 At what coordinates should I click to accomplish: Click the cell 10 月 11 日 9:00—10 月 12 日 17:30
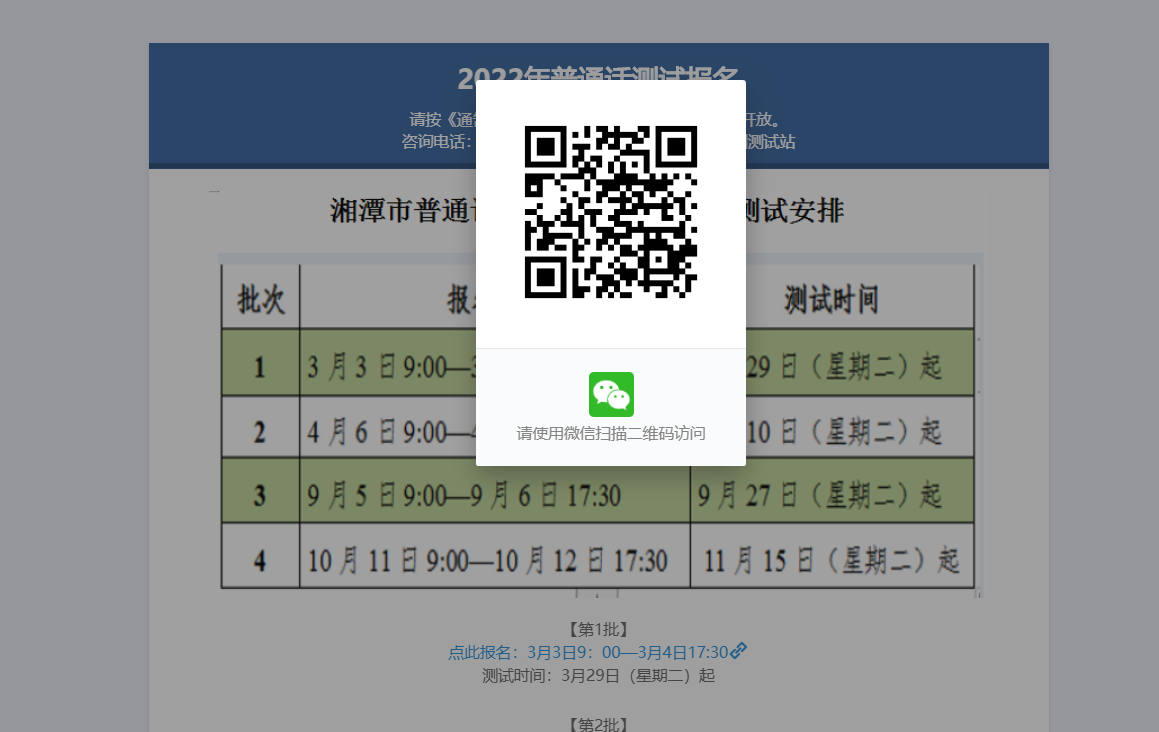point(494,556)
